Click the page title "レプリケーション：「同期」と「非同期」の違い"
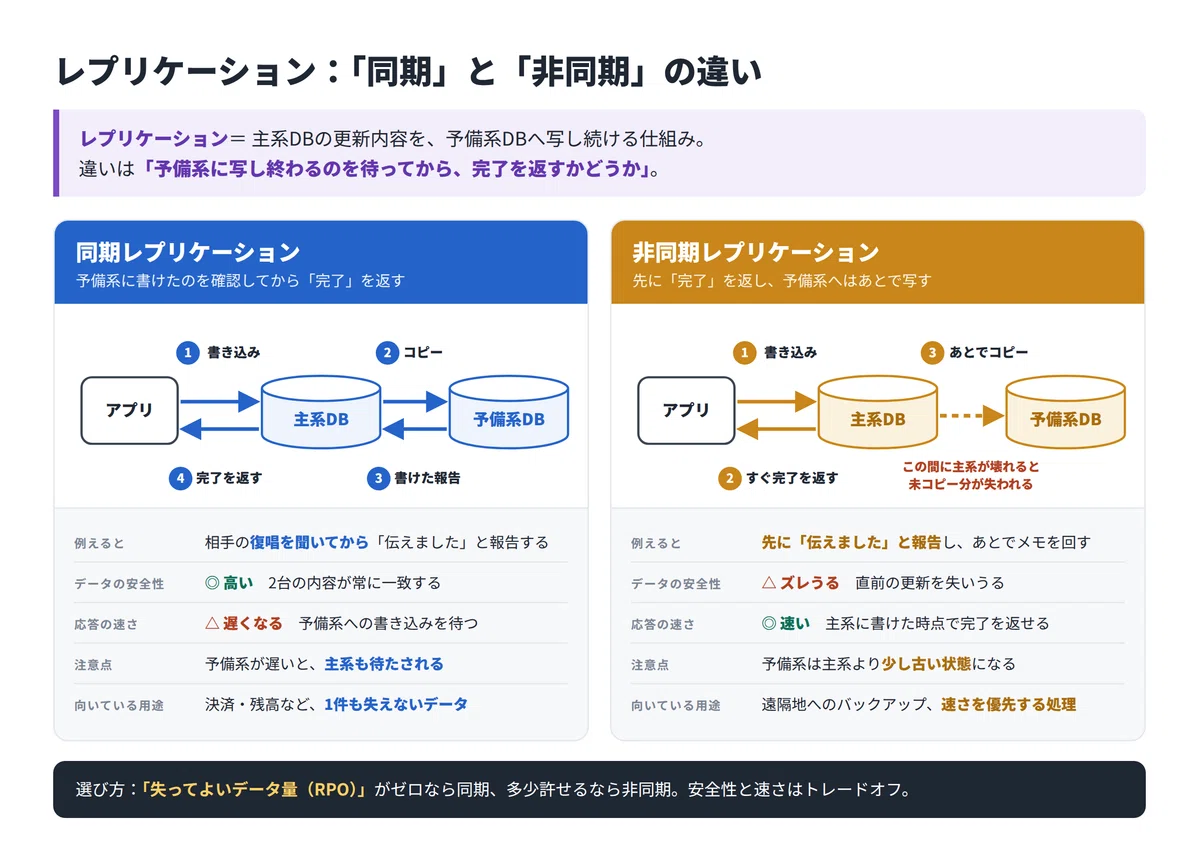 click(x=408, y=72)
